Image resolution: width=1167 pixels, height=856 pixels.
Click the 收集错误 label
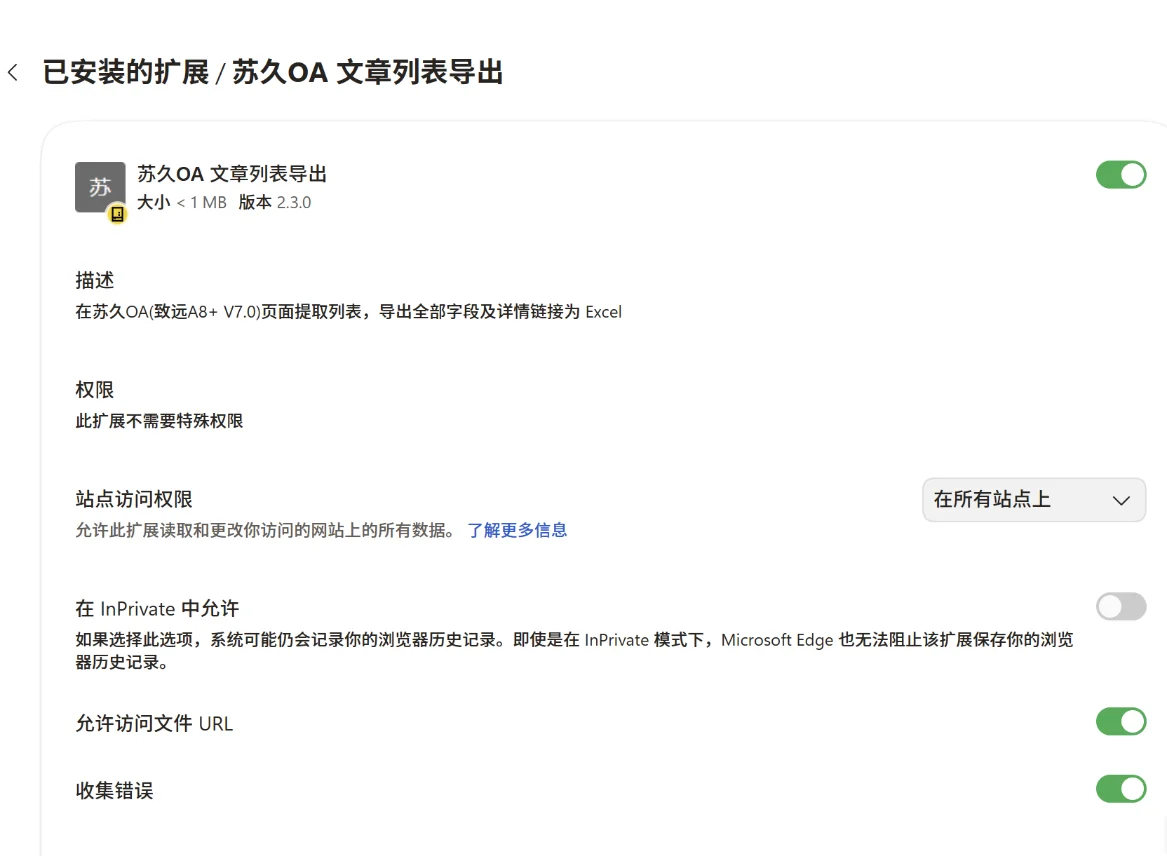115,790
